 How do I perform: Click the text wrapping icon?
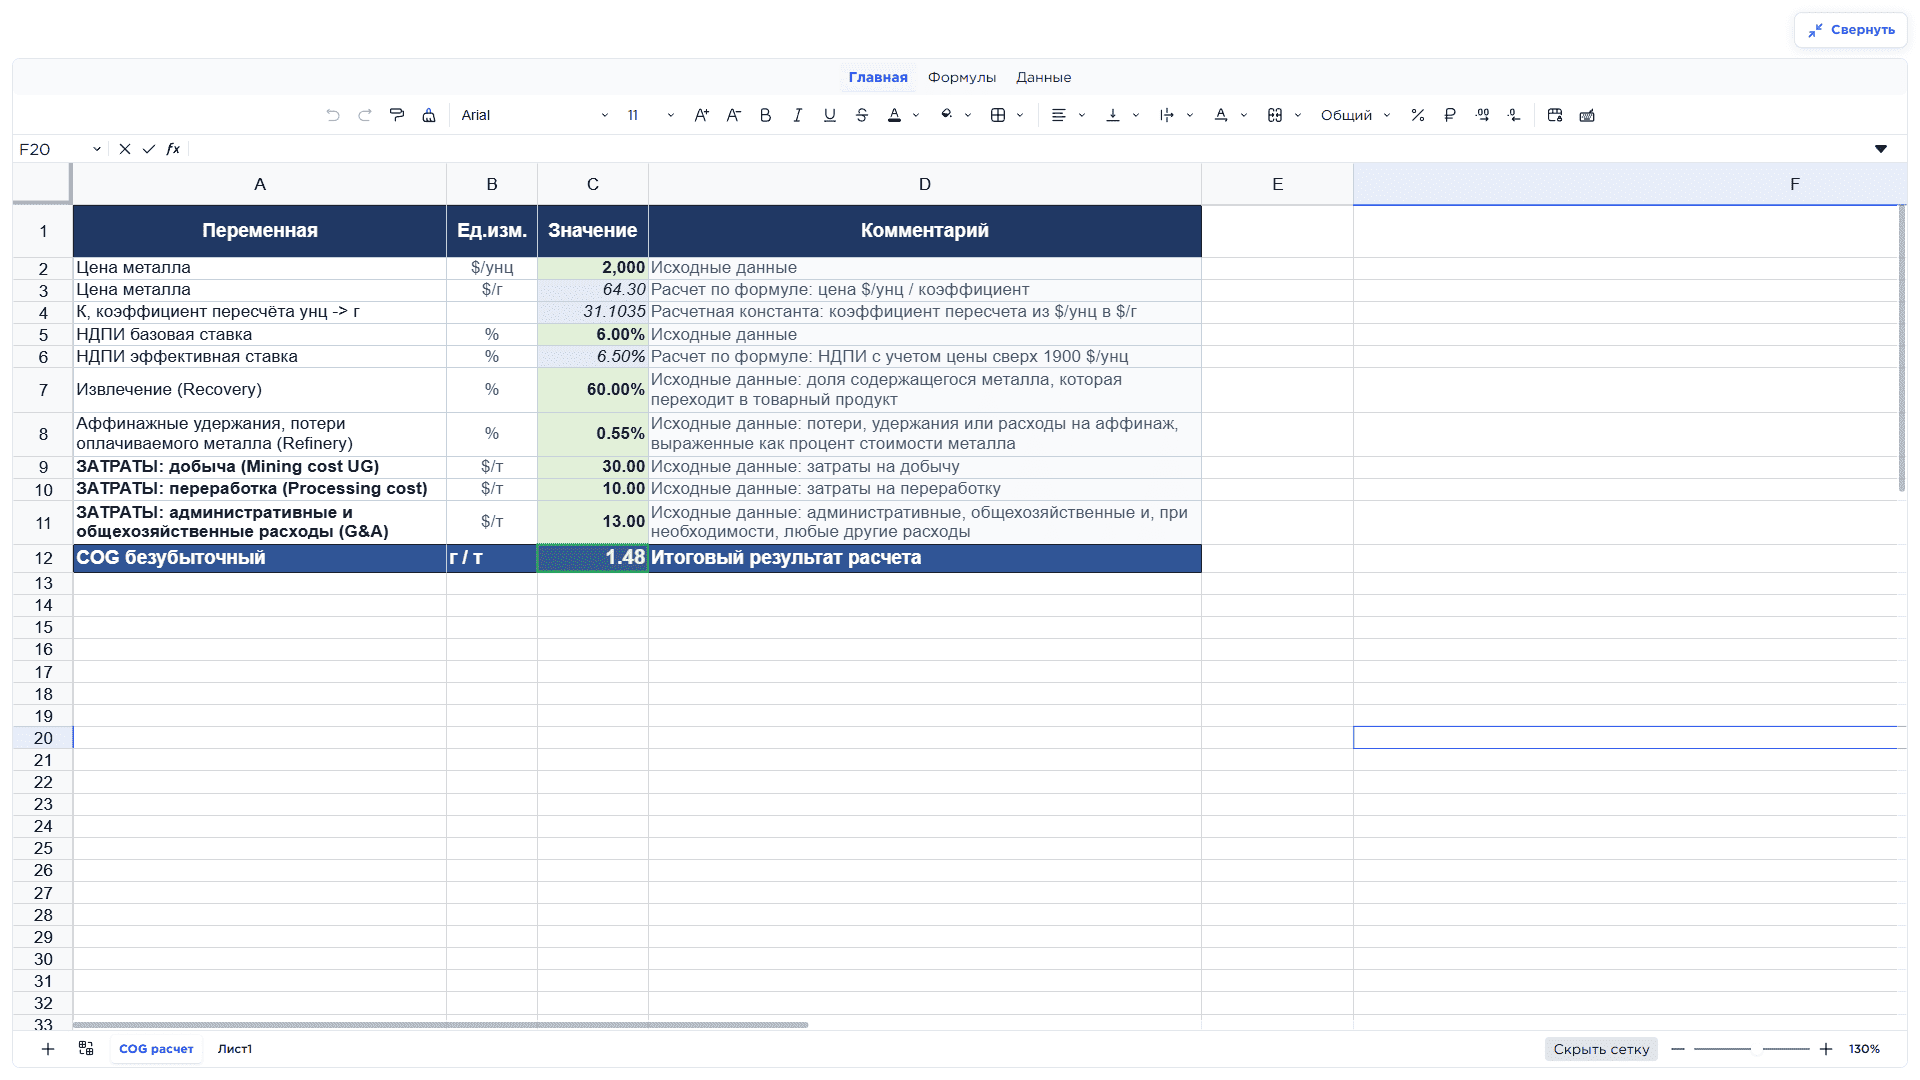1167,115
